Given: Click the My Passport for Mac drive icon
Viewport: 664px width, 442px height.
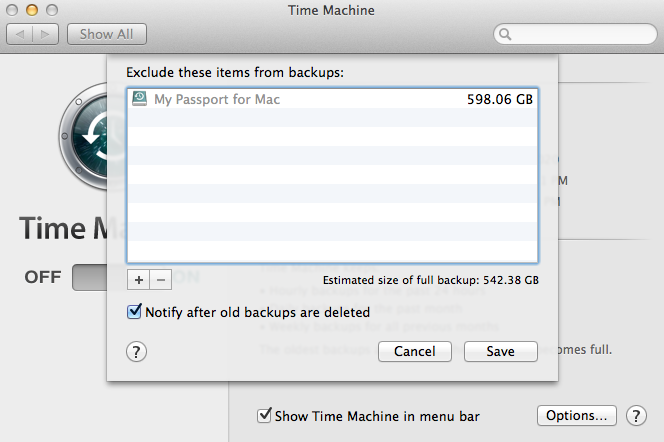Looking at the screenshot, I should coord(138,99).
